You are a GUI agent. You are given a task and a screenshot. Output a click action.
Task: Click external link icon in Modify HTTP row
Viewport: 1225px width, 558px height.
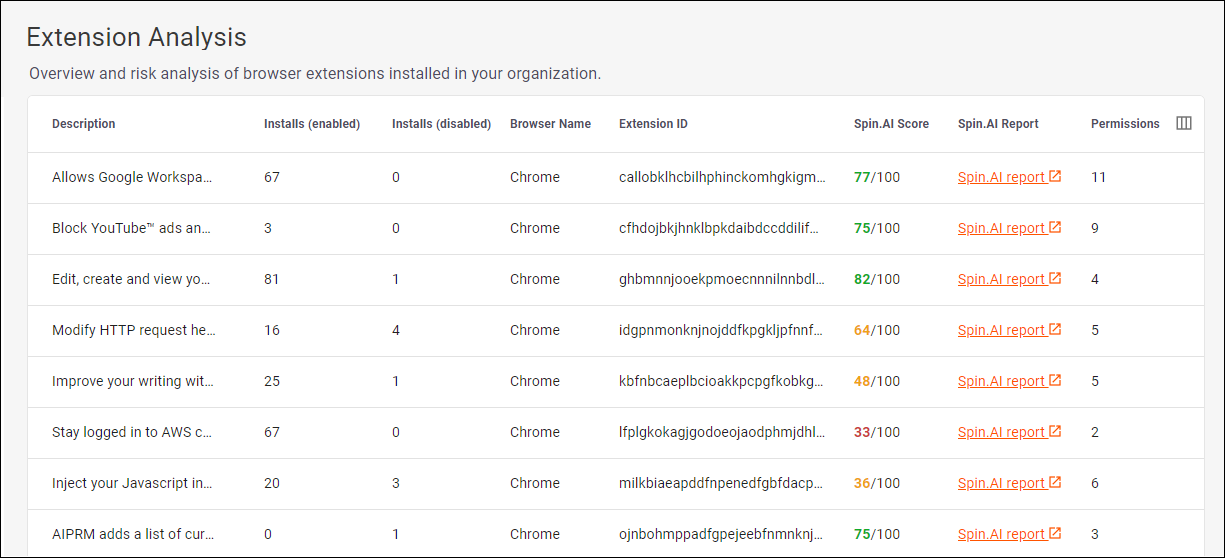1055,329
